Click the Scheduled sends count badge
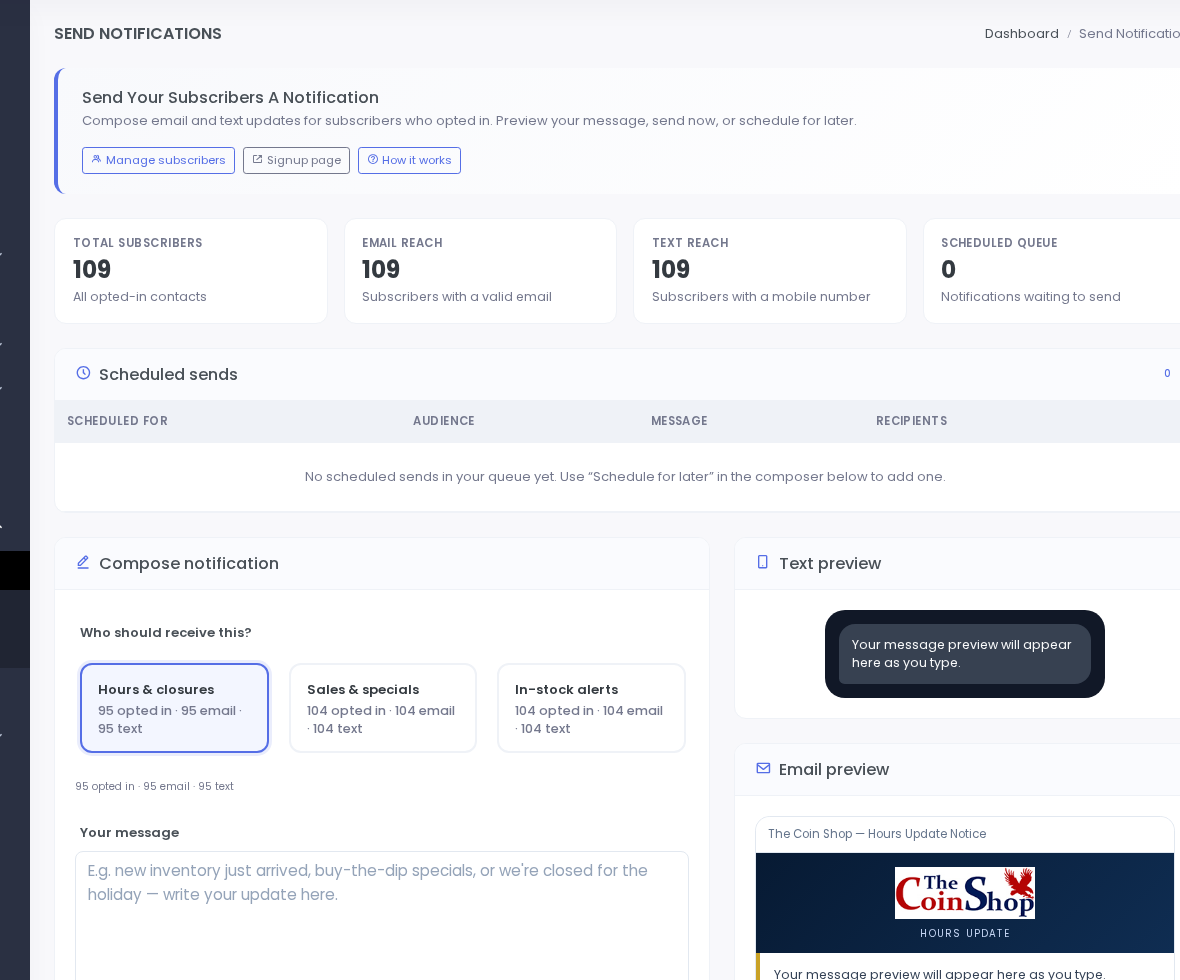Viewport: 1180px width, 980px height. [x=1167, y=373]
